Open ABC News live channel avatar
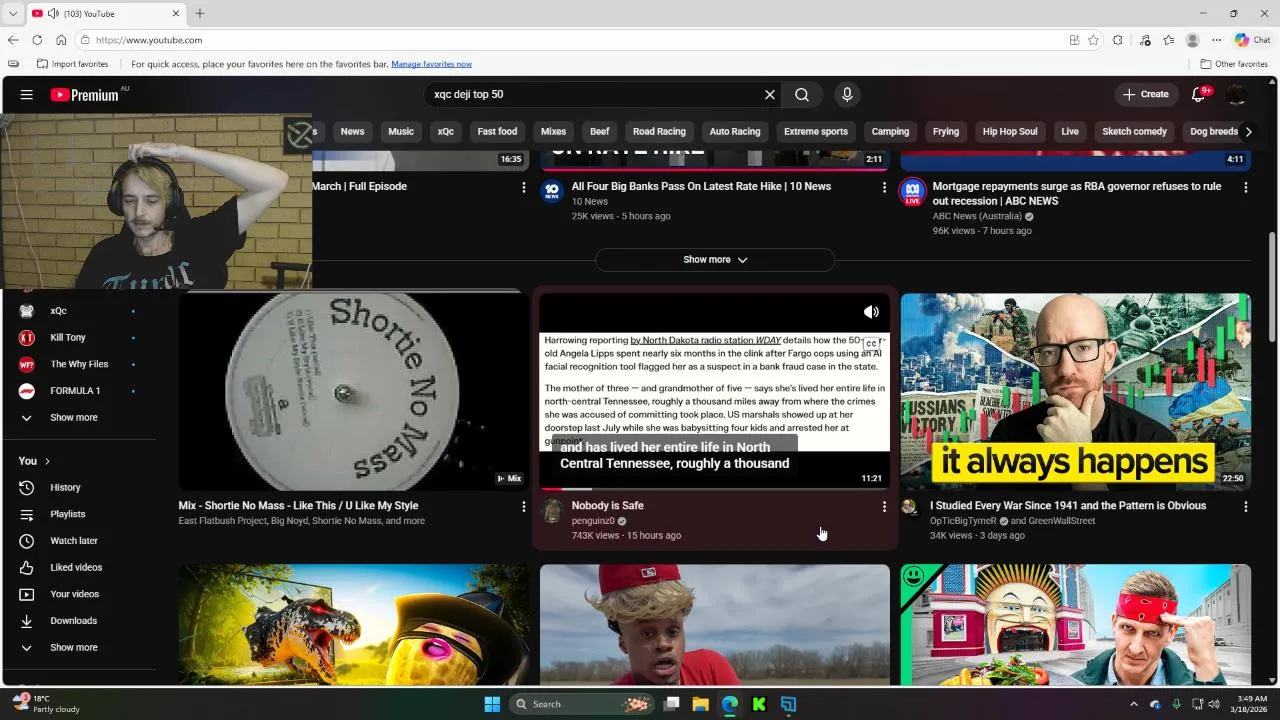 point(912,191)
